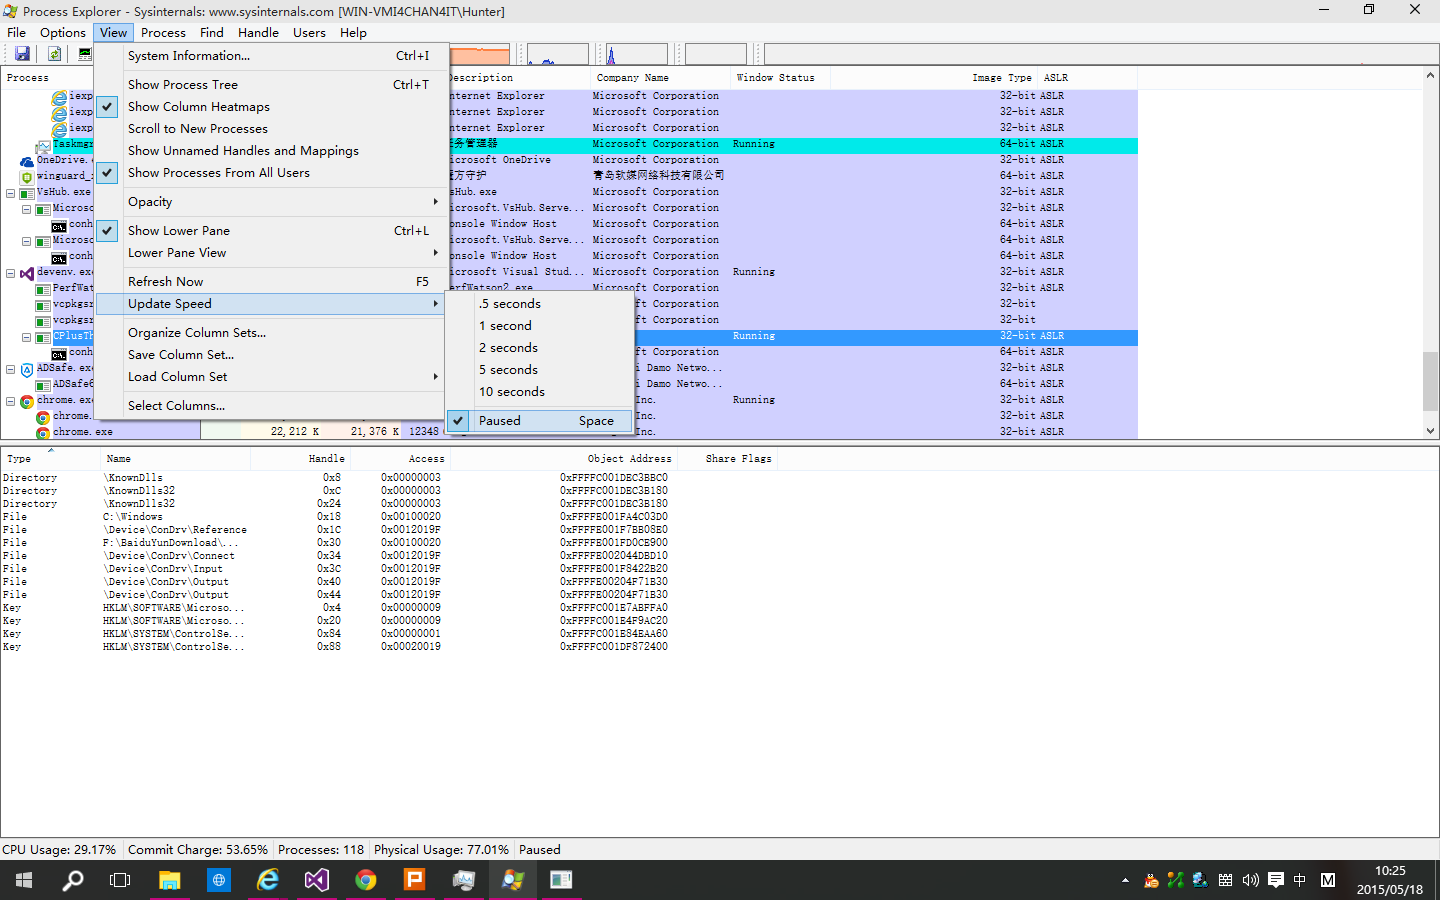Open Task Manager taskbar icon
Viewport: 1440px width, 900px height.
[x=463, y=880]
